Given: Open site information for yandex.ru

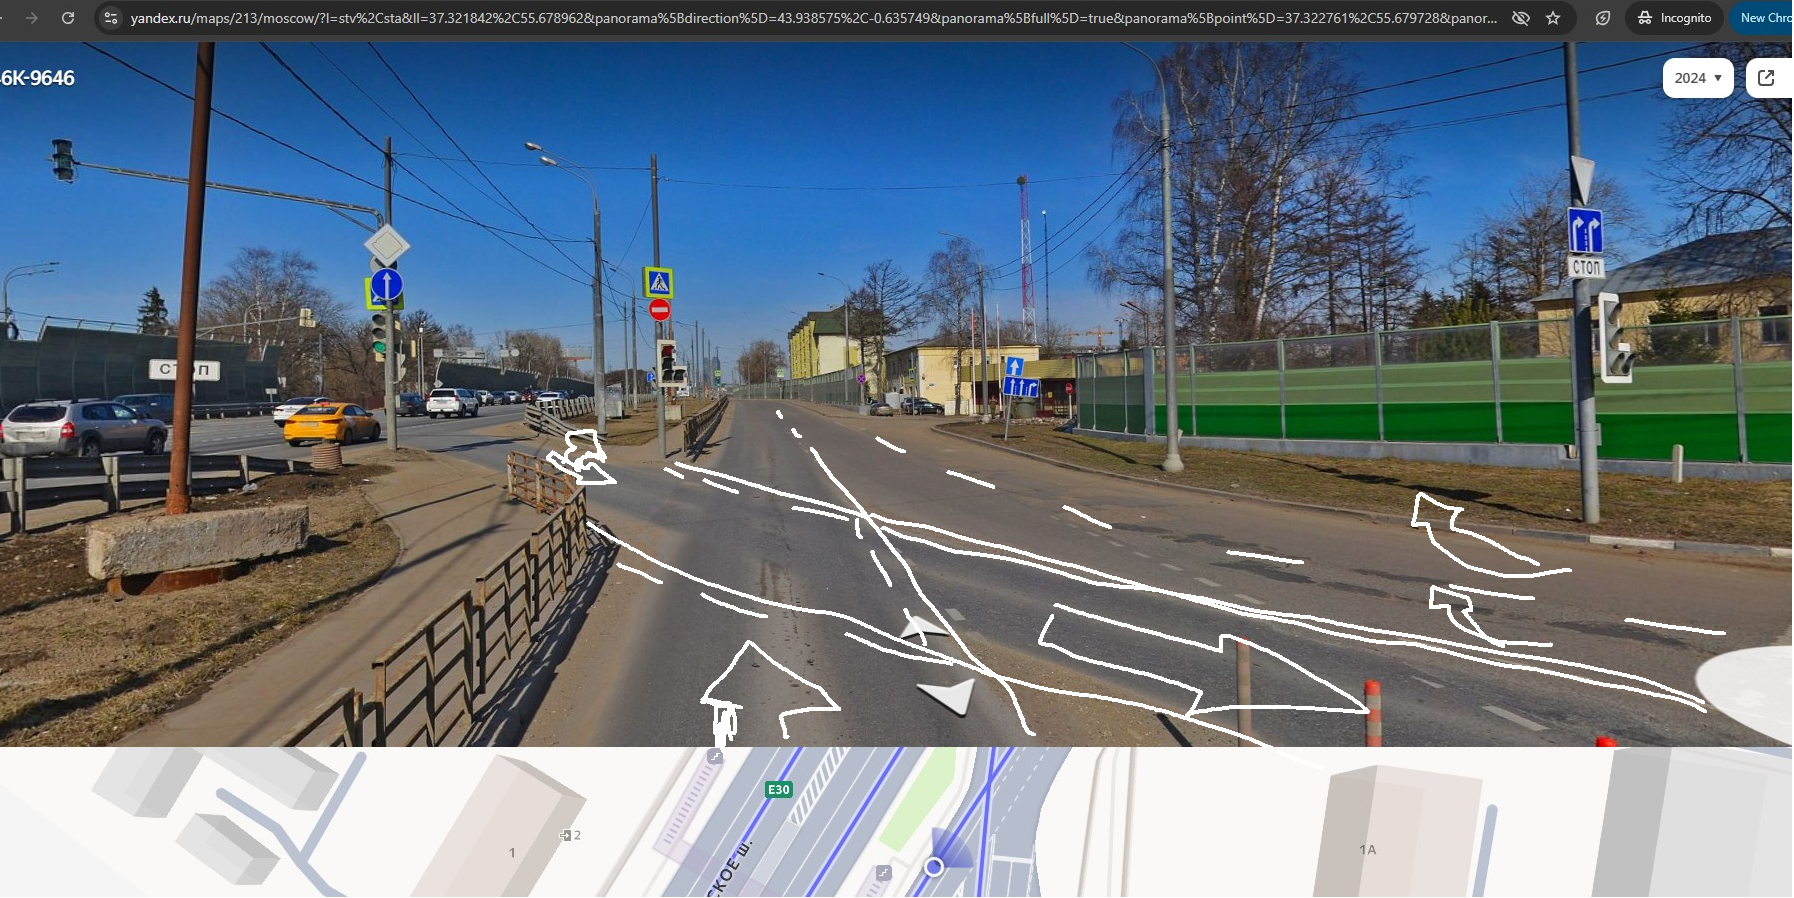Looking at the screenshot, I should (111, 18).
